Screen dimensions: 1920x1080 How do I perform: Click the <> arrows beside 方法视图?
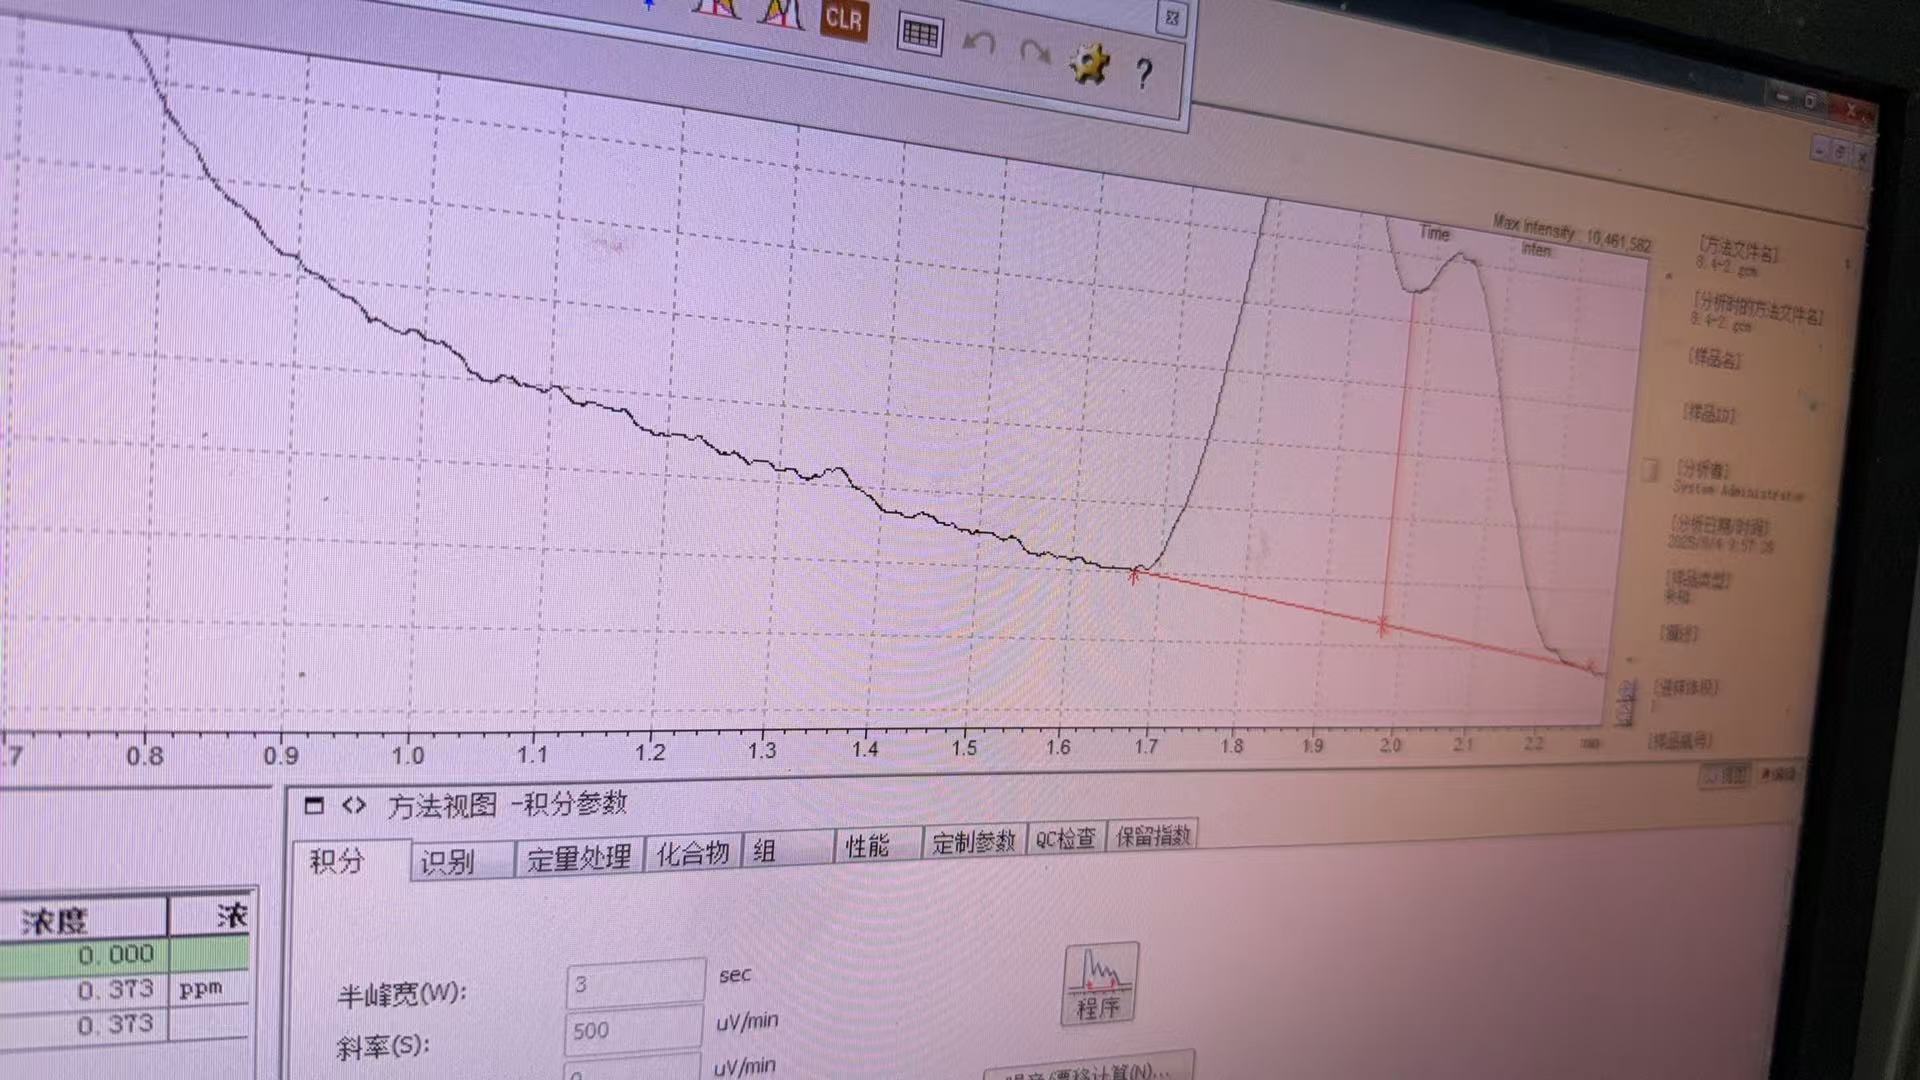(353, 805)
